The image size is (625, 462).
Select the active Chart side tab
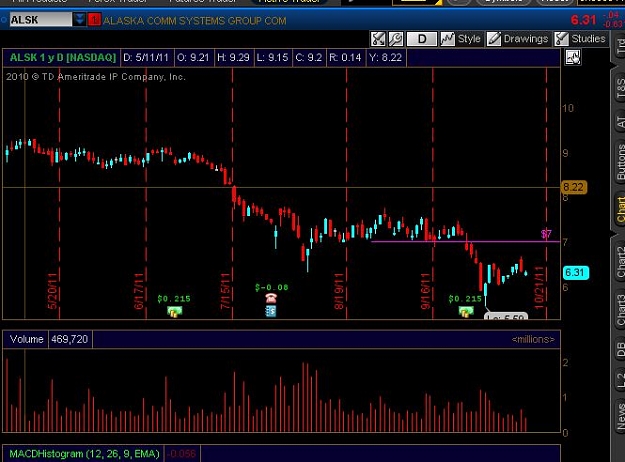click(x=619, y=210)
